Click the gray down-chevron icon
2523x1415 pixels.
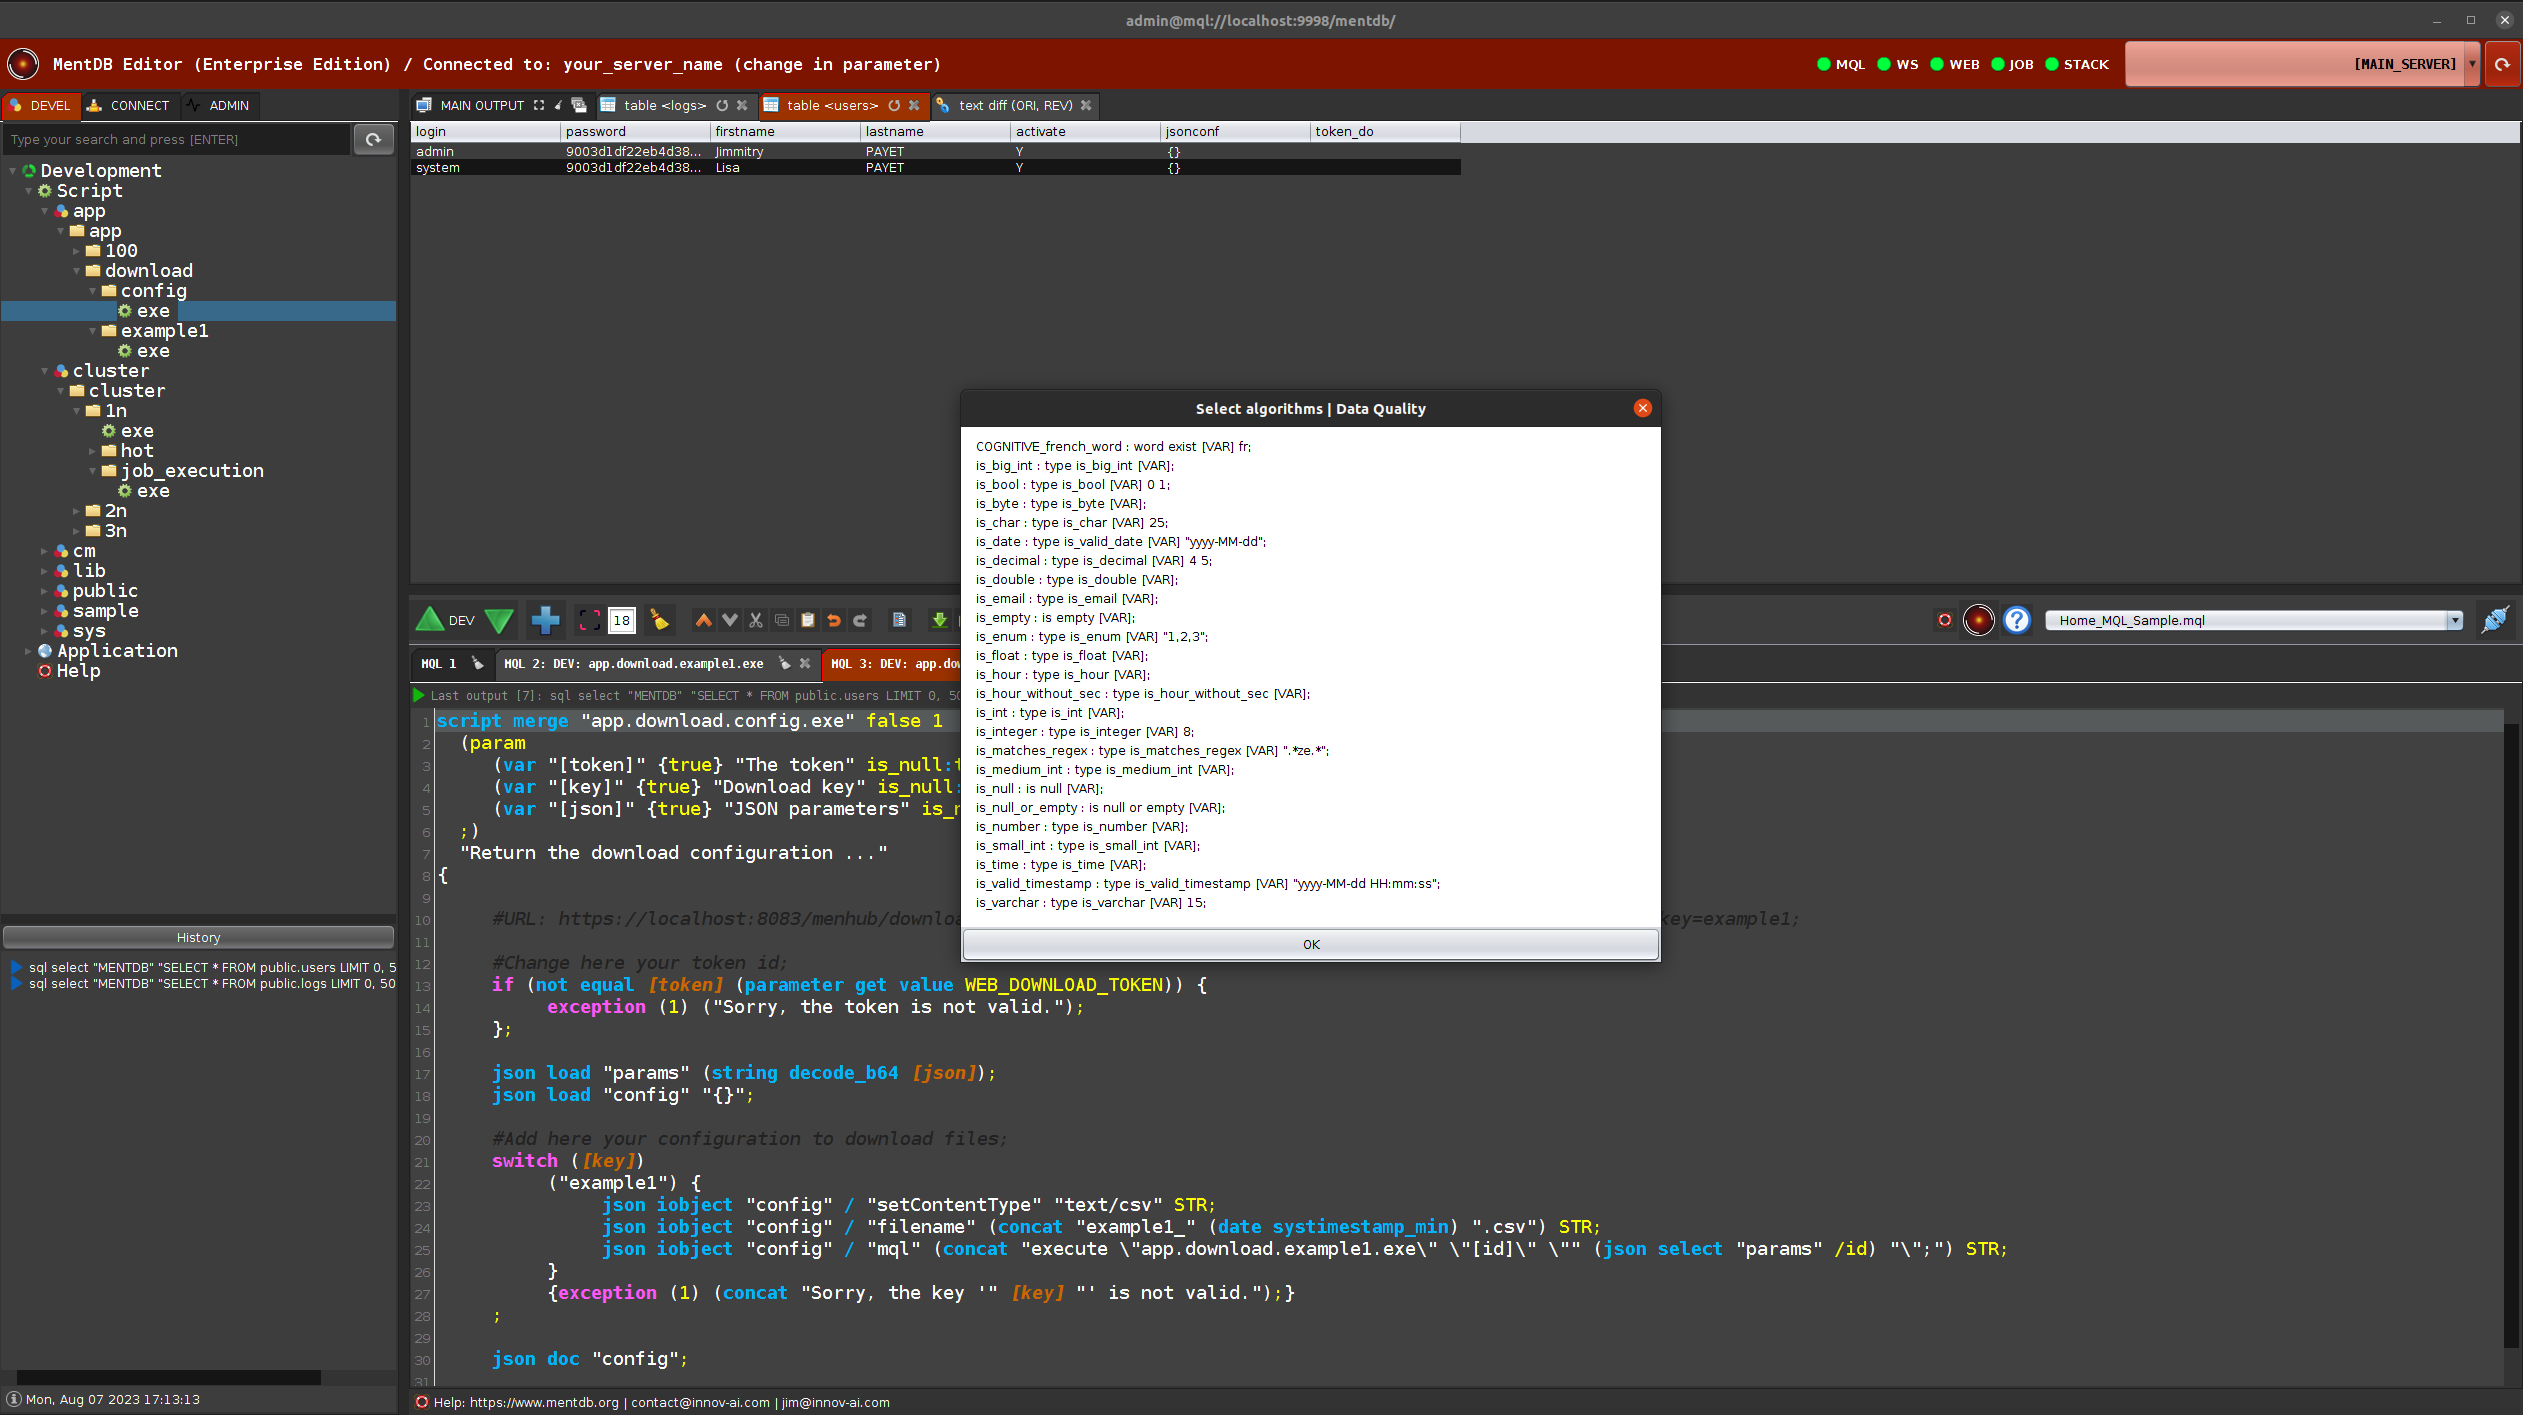[x=730, y=620]
